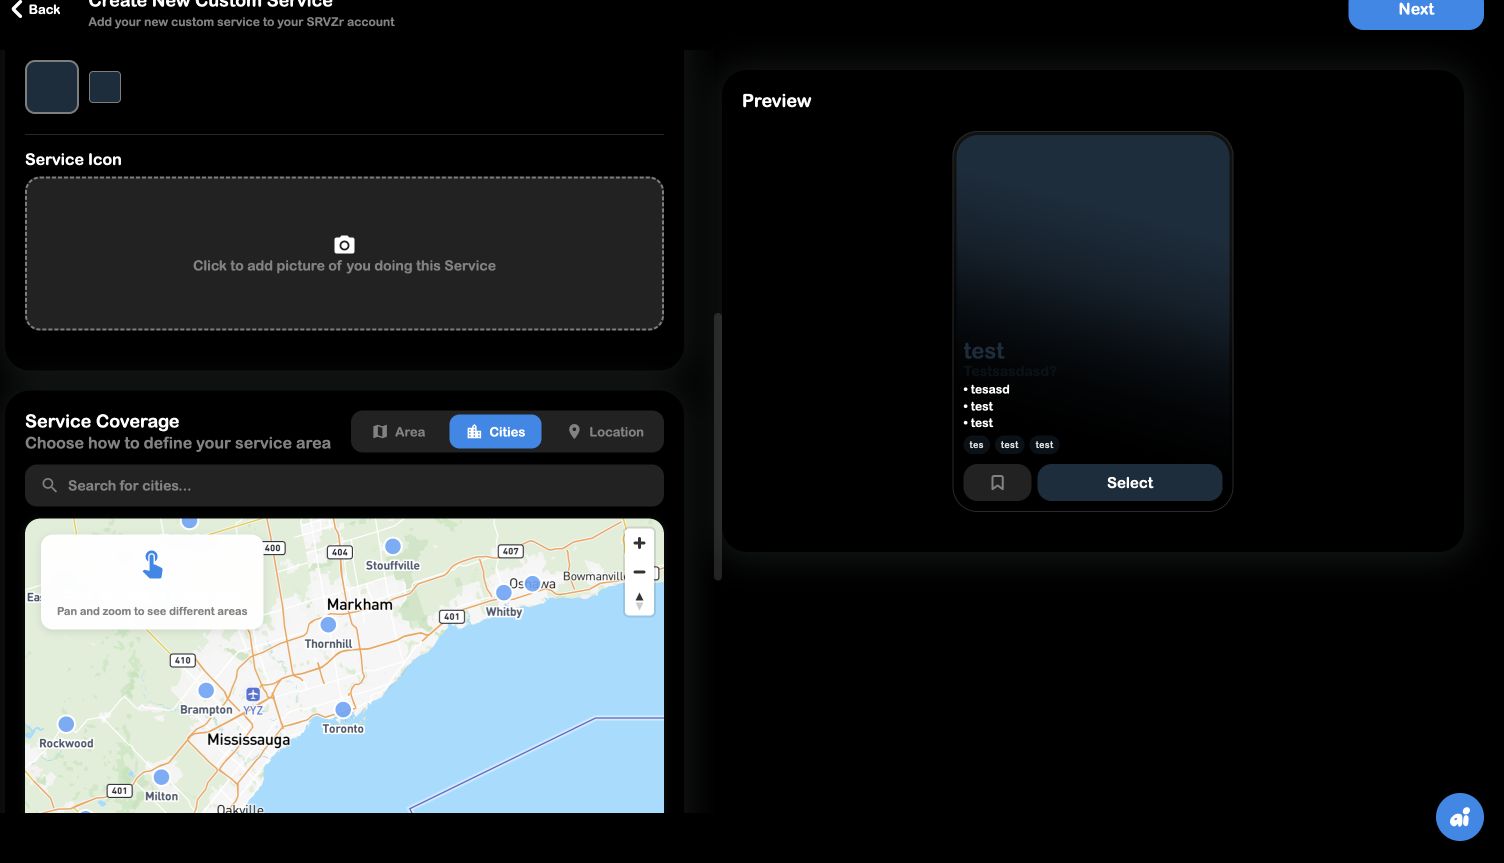Select the Whitby city dot

(504, 593)
